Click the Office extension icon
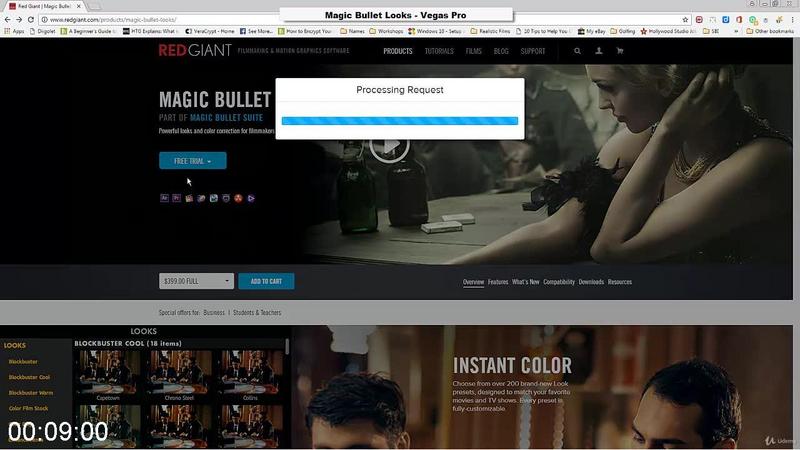Viewport: 800px width, 450px height. coord(739,19)
